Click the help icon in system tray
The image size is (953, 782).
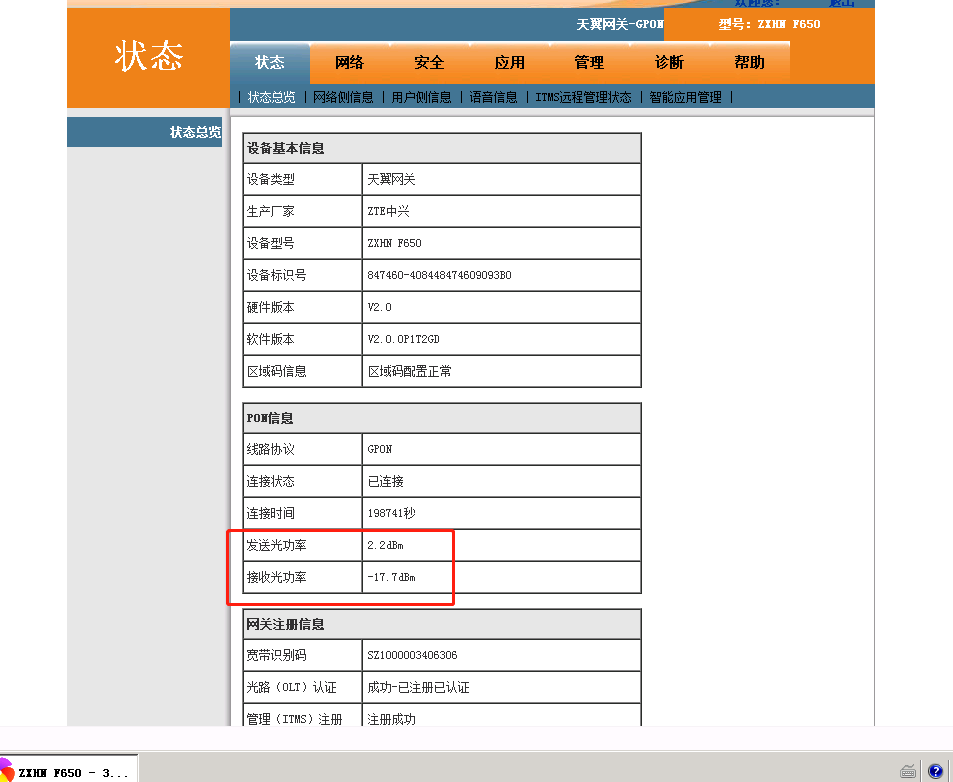coord(935,771)
